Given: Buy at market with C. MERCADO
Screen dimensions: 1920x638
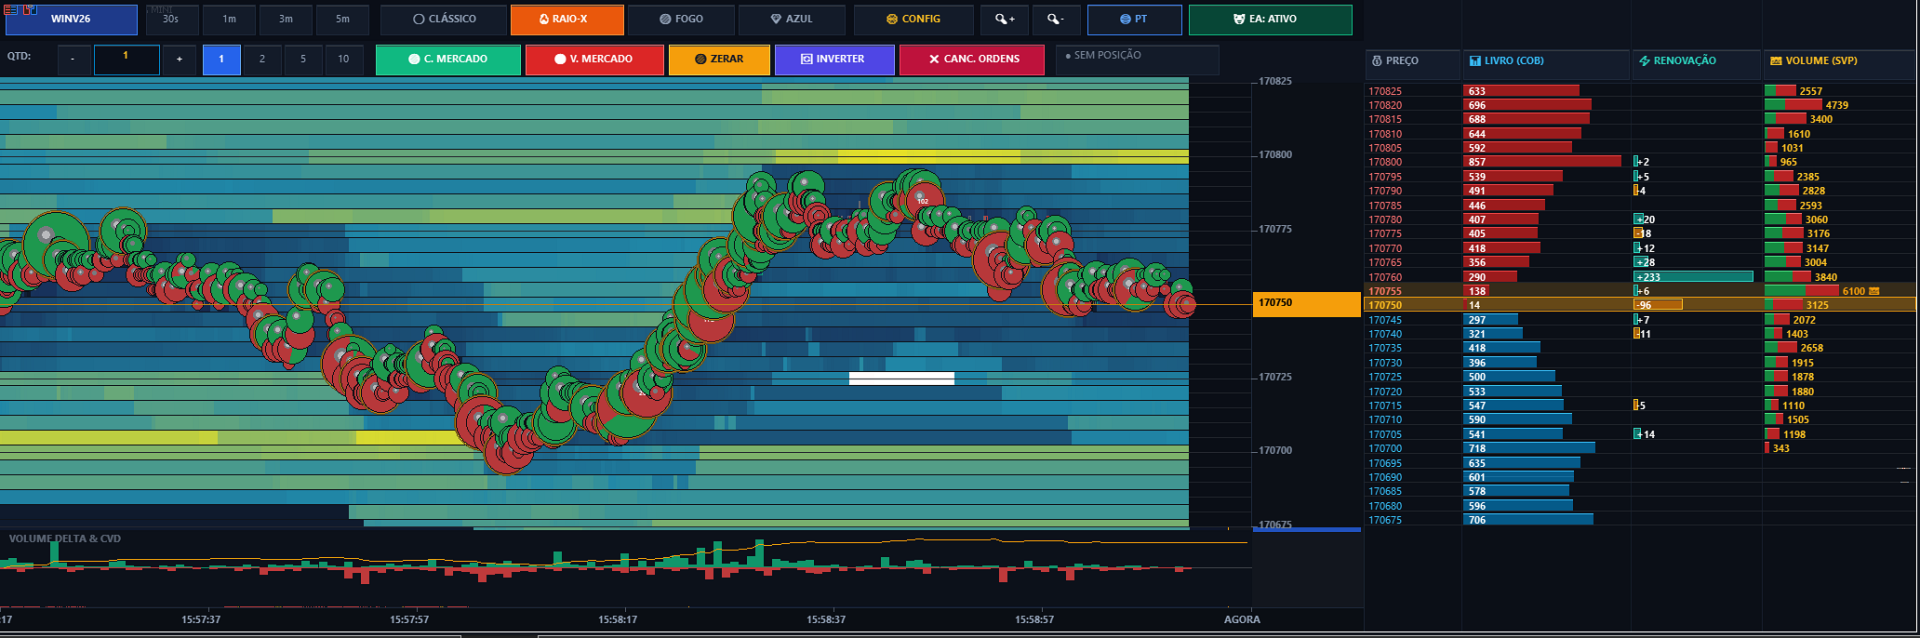Looking at the screenshot, I should 448,59.
